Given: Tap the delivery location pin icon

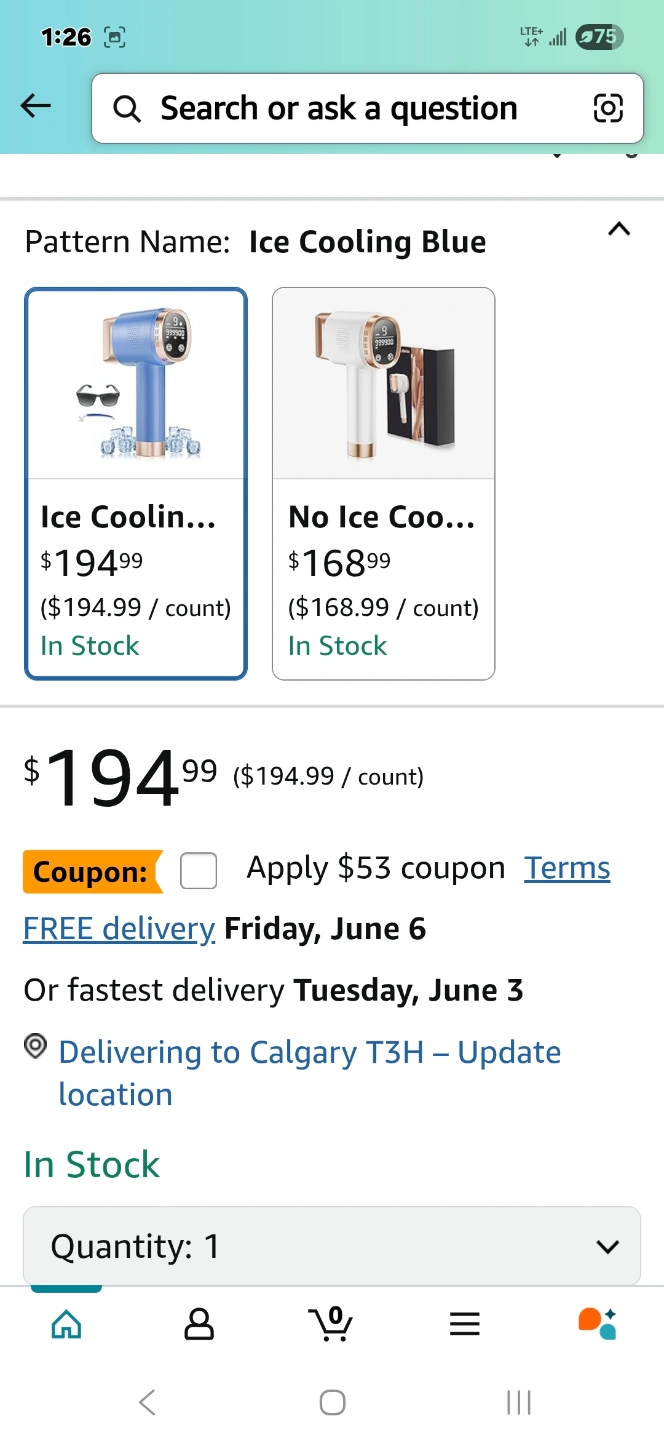Looking at the screenshot, I should (36, 1047).
